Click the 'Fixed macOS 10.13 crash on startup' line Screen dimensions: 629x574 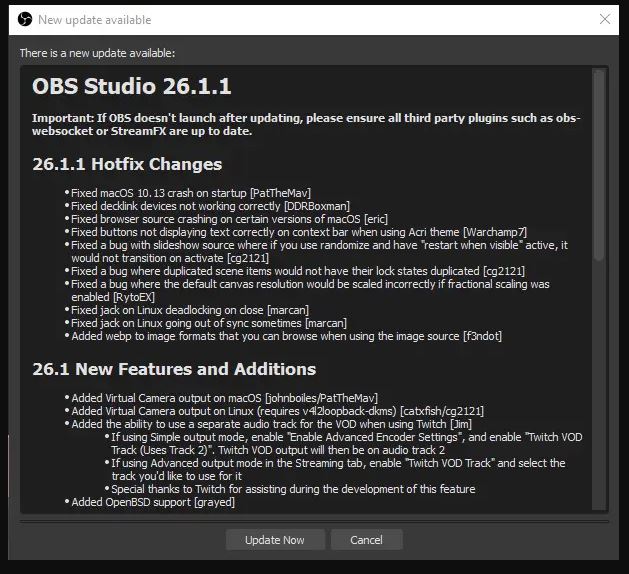(191, 193)
